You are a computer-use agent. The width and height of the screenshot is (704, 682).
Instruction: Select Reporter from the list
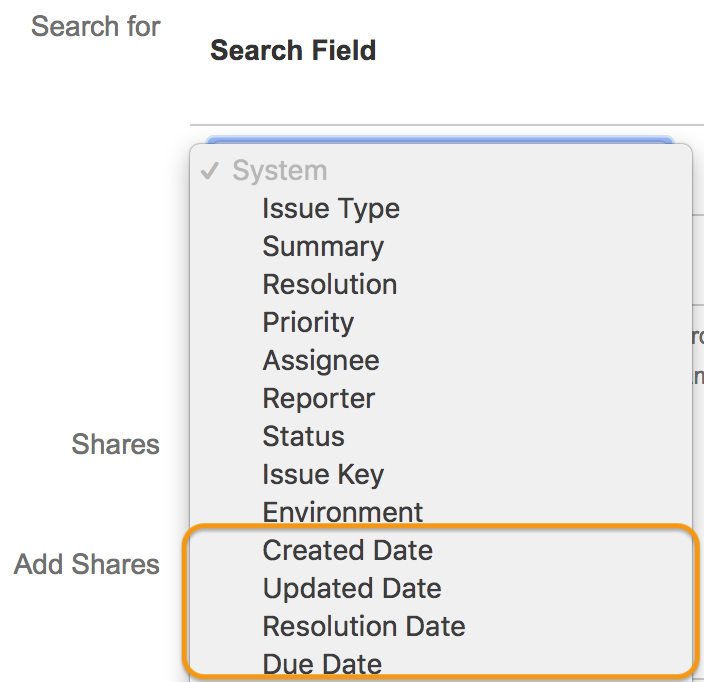319,399
